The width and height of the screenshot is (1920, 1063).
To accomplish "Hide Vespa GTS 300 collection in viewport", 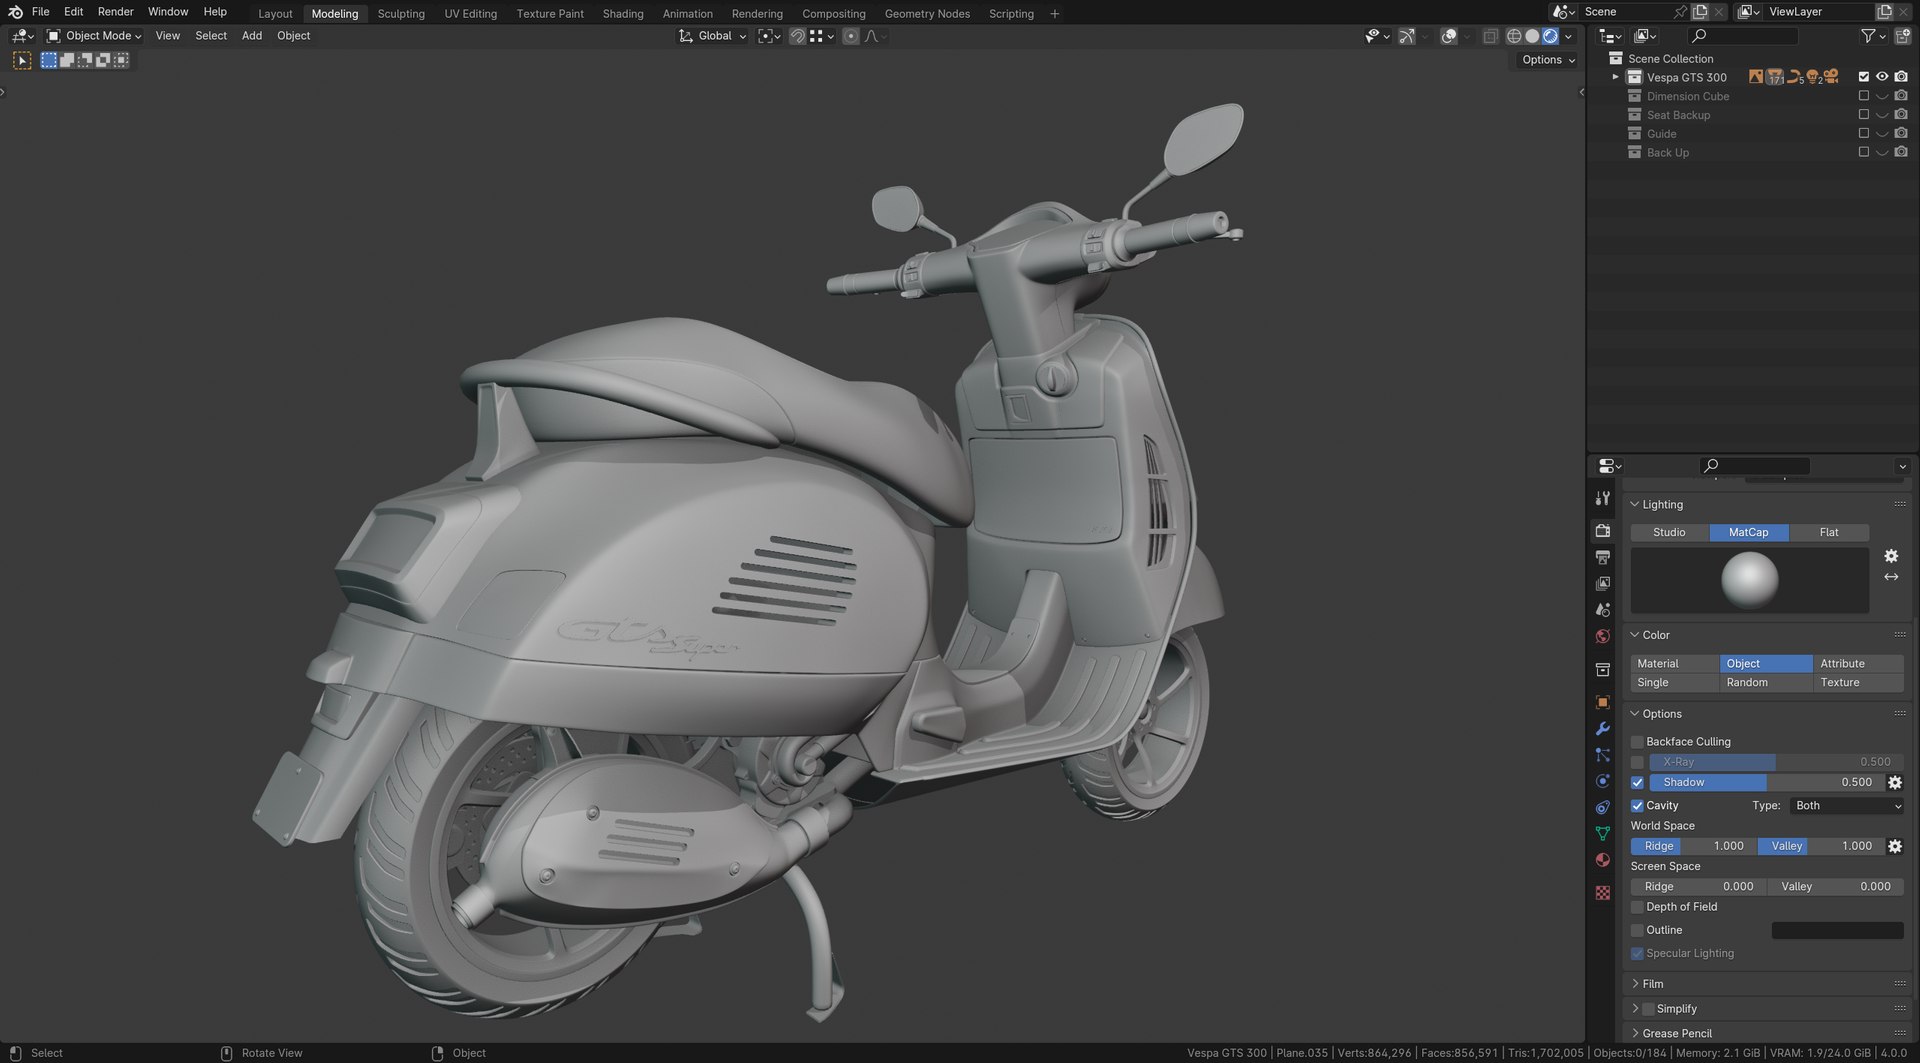I will click(x=1882, y=77).
